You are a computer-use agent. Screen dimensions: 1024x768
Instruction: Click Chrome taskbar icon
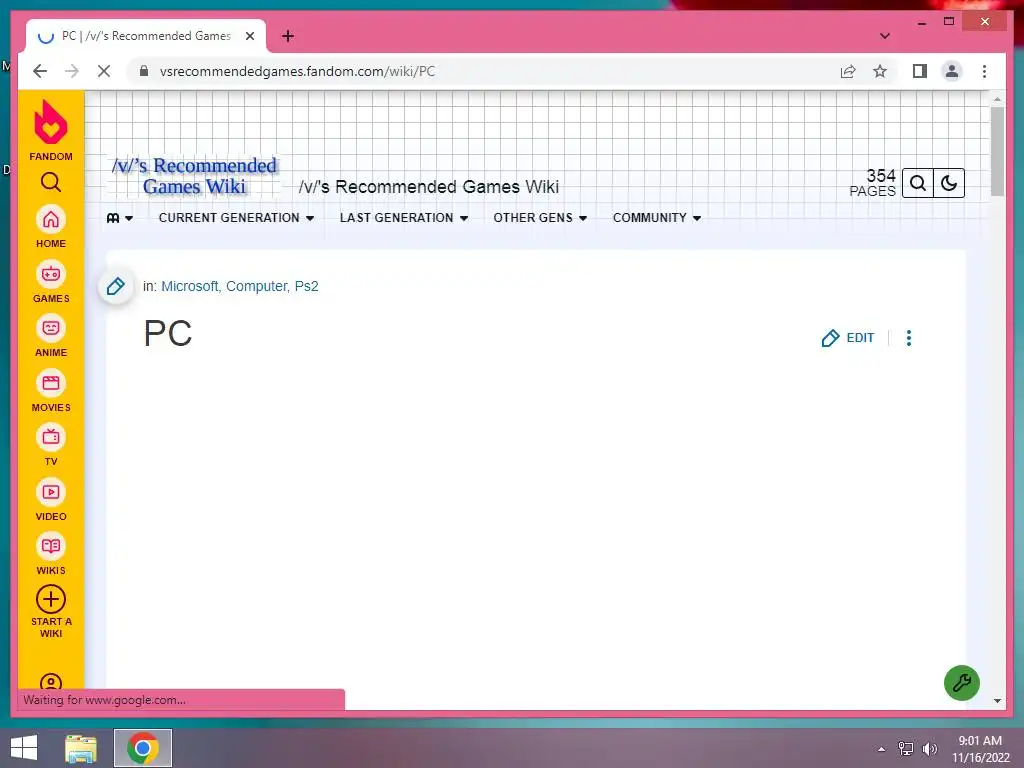pos(143,748)
